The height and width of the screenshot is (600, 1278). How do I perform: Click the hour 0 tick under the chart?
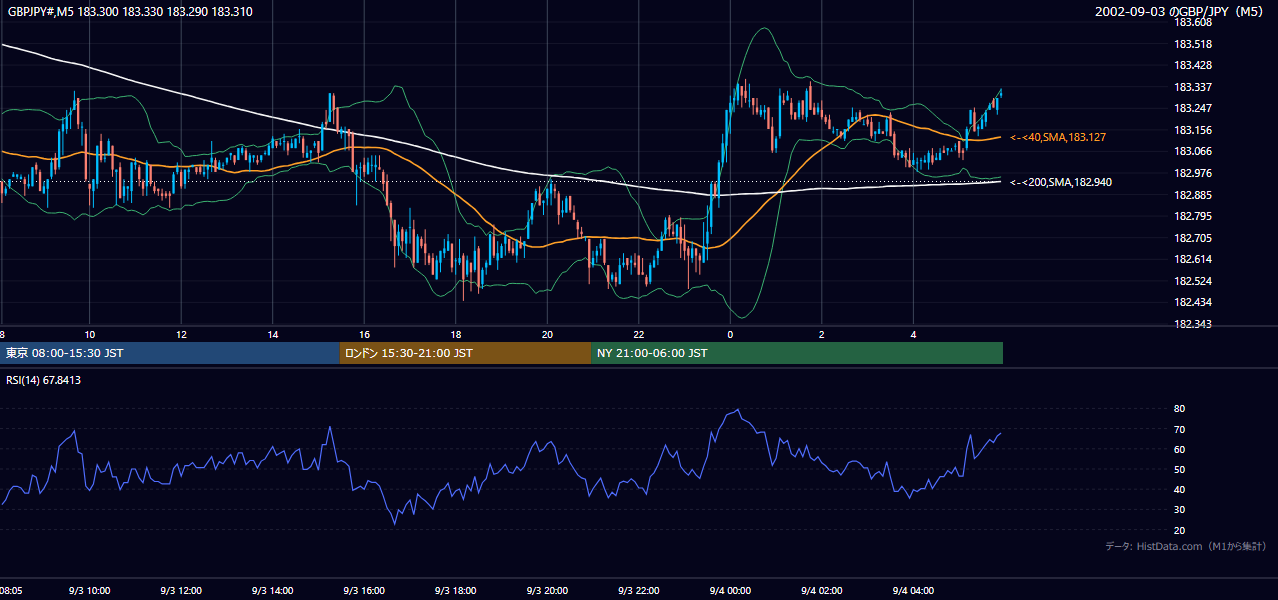(730, 334)
